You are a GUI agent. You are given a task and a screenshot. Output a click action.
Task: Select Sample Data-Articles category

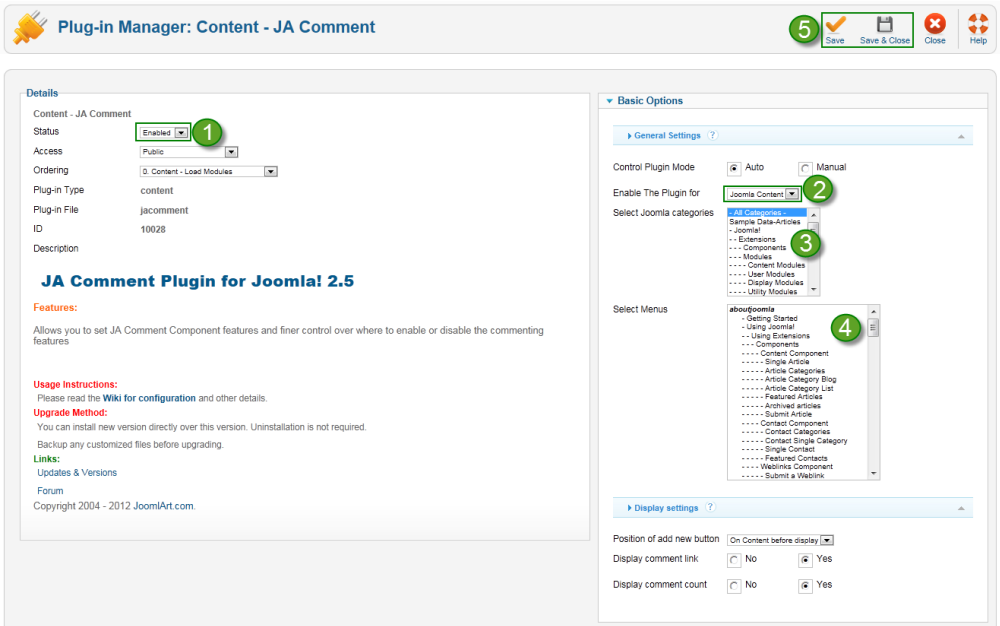click(x=765, y=222)
